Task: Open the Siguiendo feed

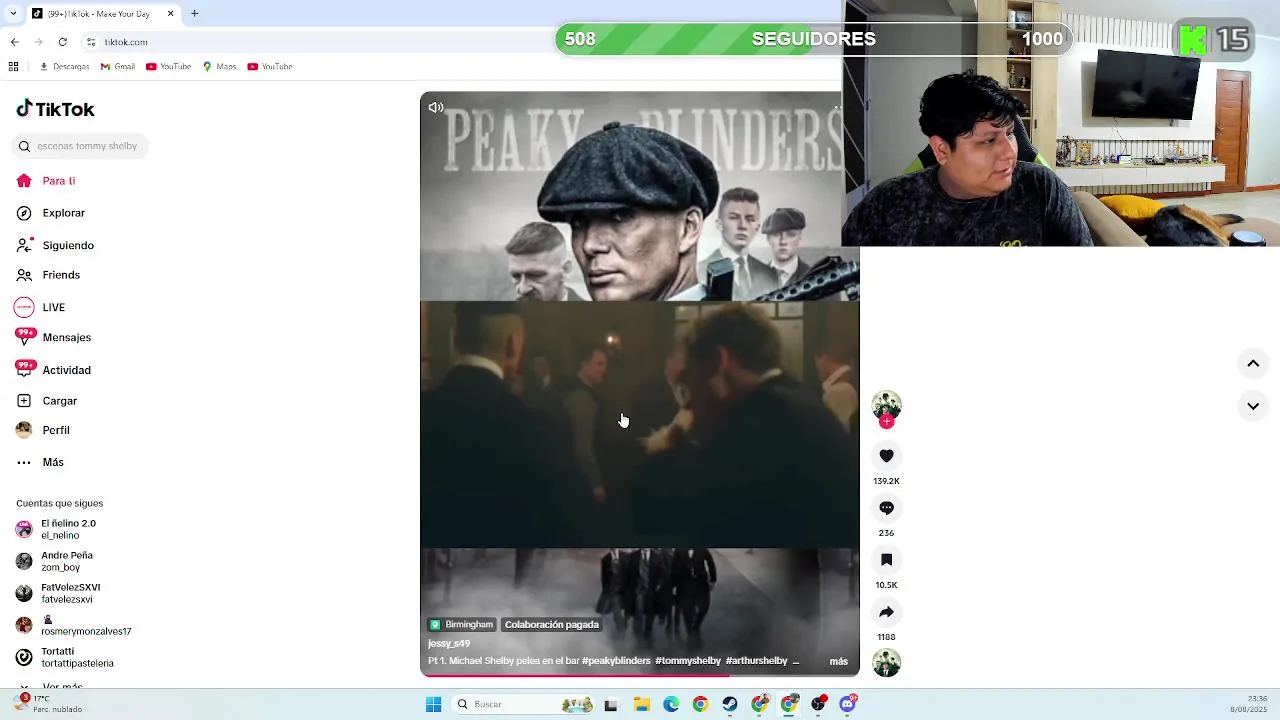Action: tap(55, 245)
